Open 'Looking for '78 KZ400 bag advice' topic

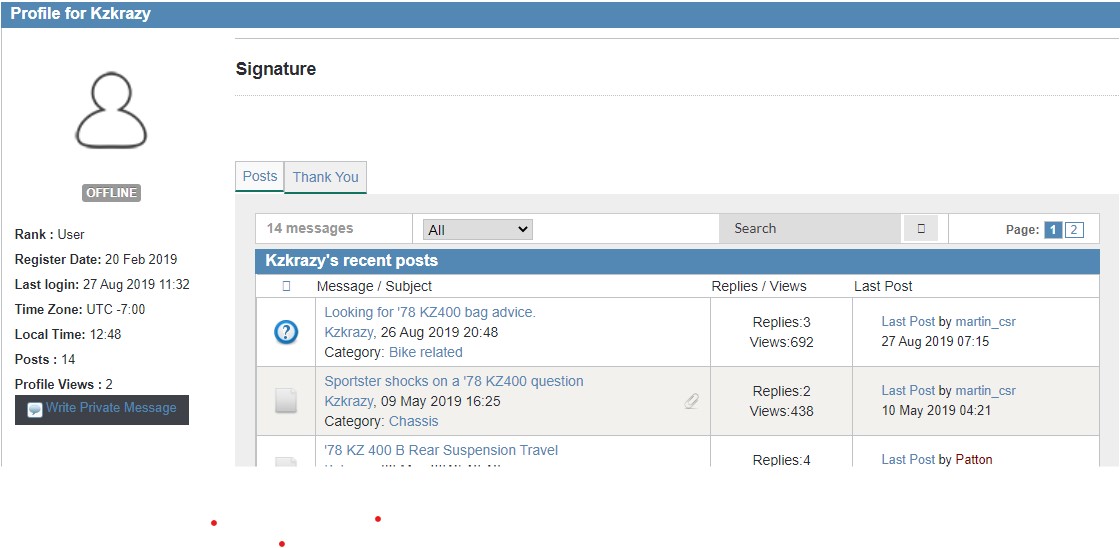(430, 312)
